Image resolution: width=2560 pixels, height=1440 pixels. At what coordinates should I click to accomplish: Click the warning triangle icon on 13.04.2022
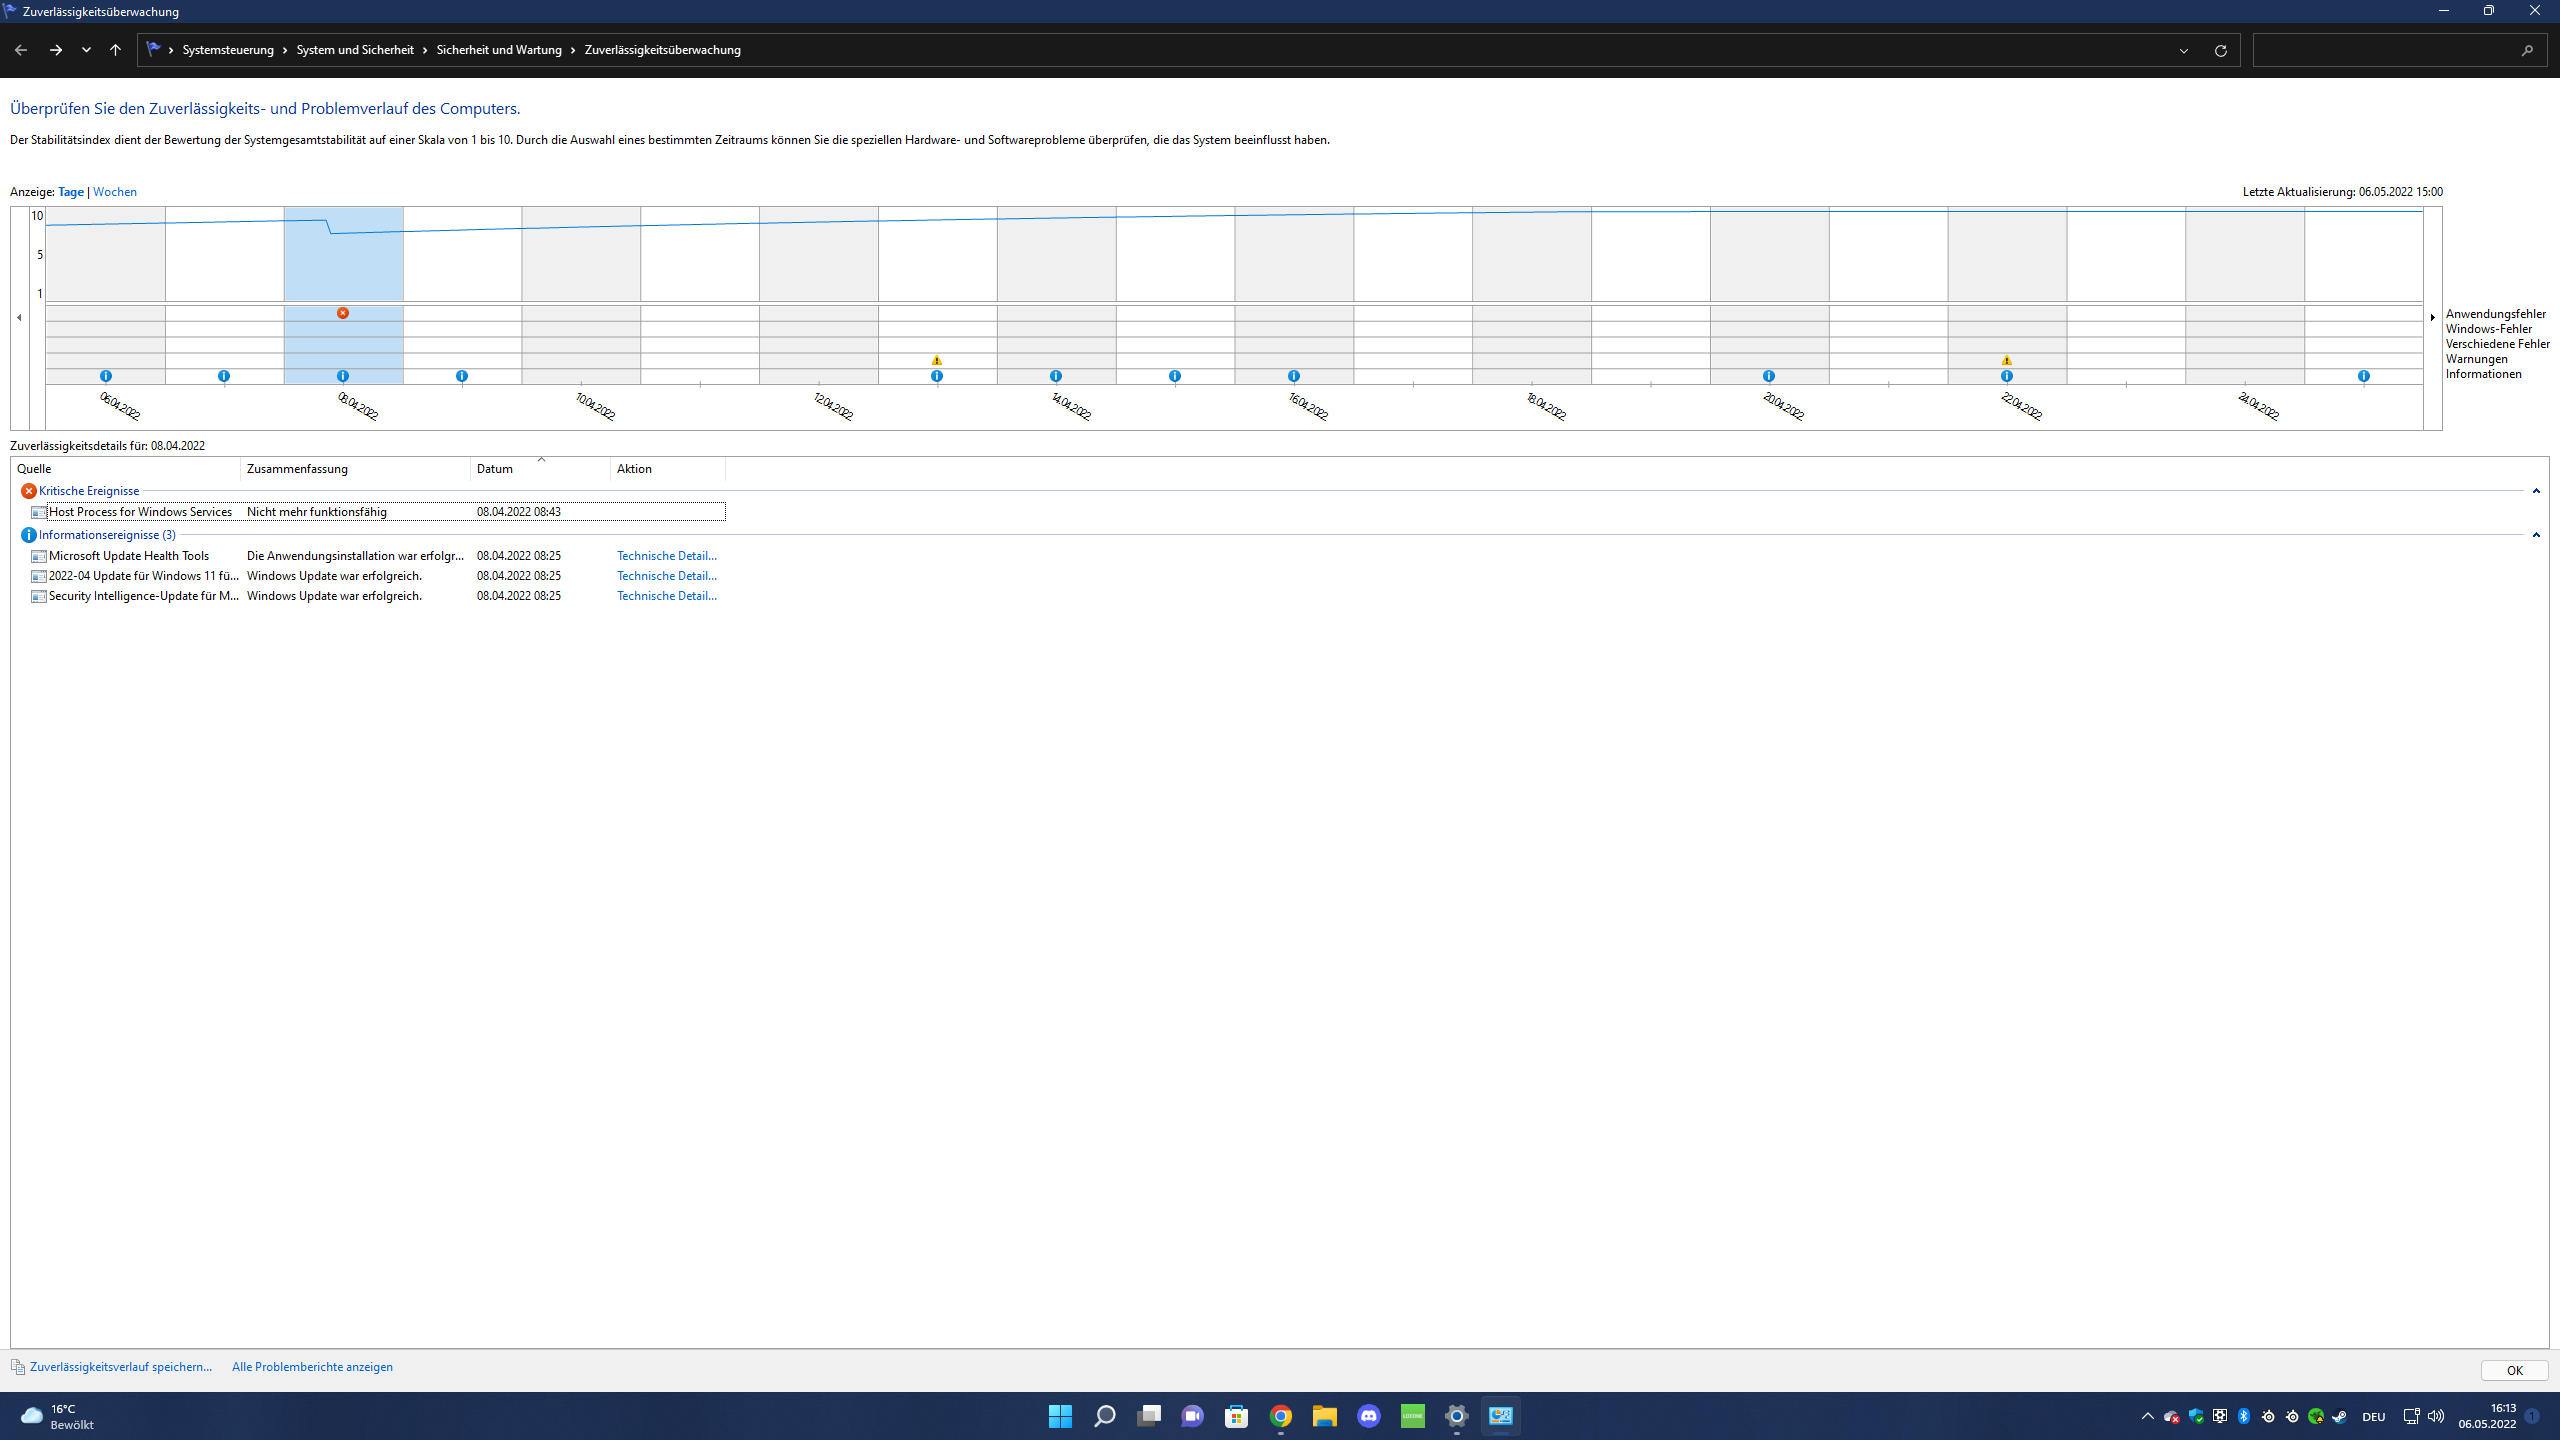(x=937, y=360)
